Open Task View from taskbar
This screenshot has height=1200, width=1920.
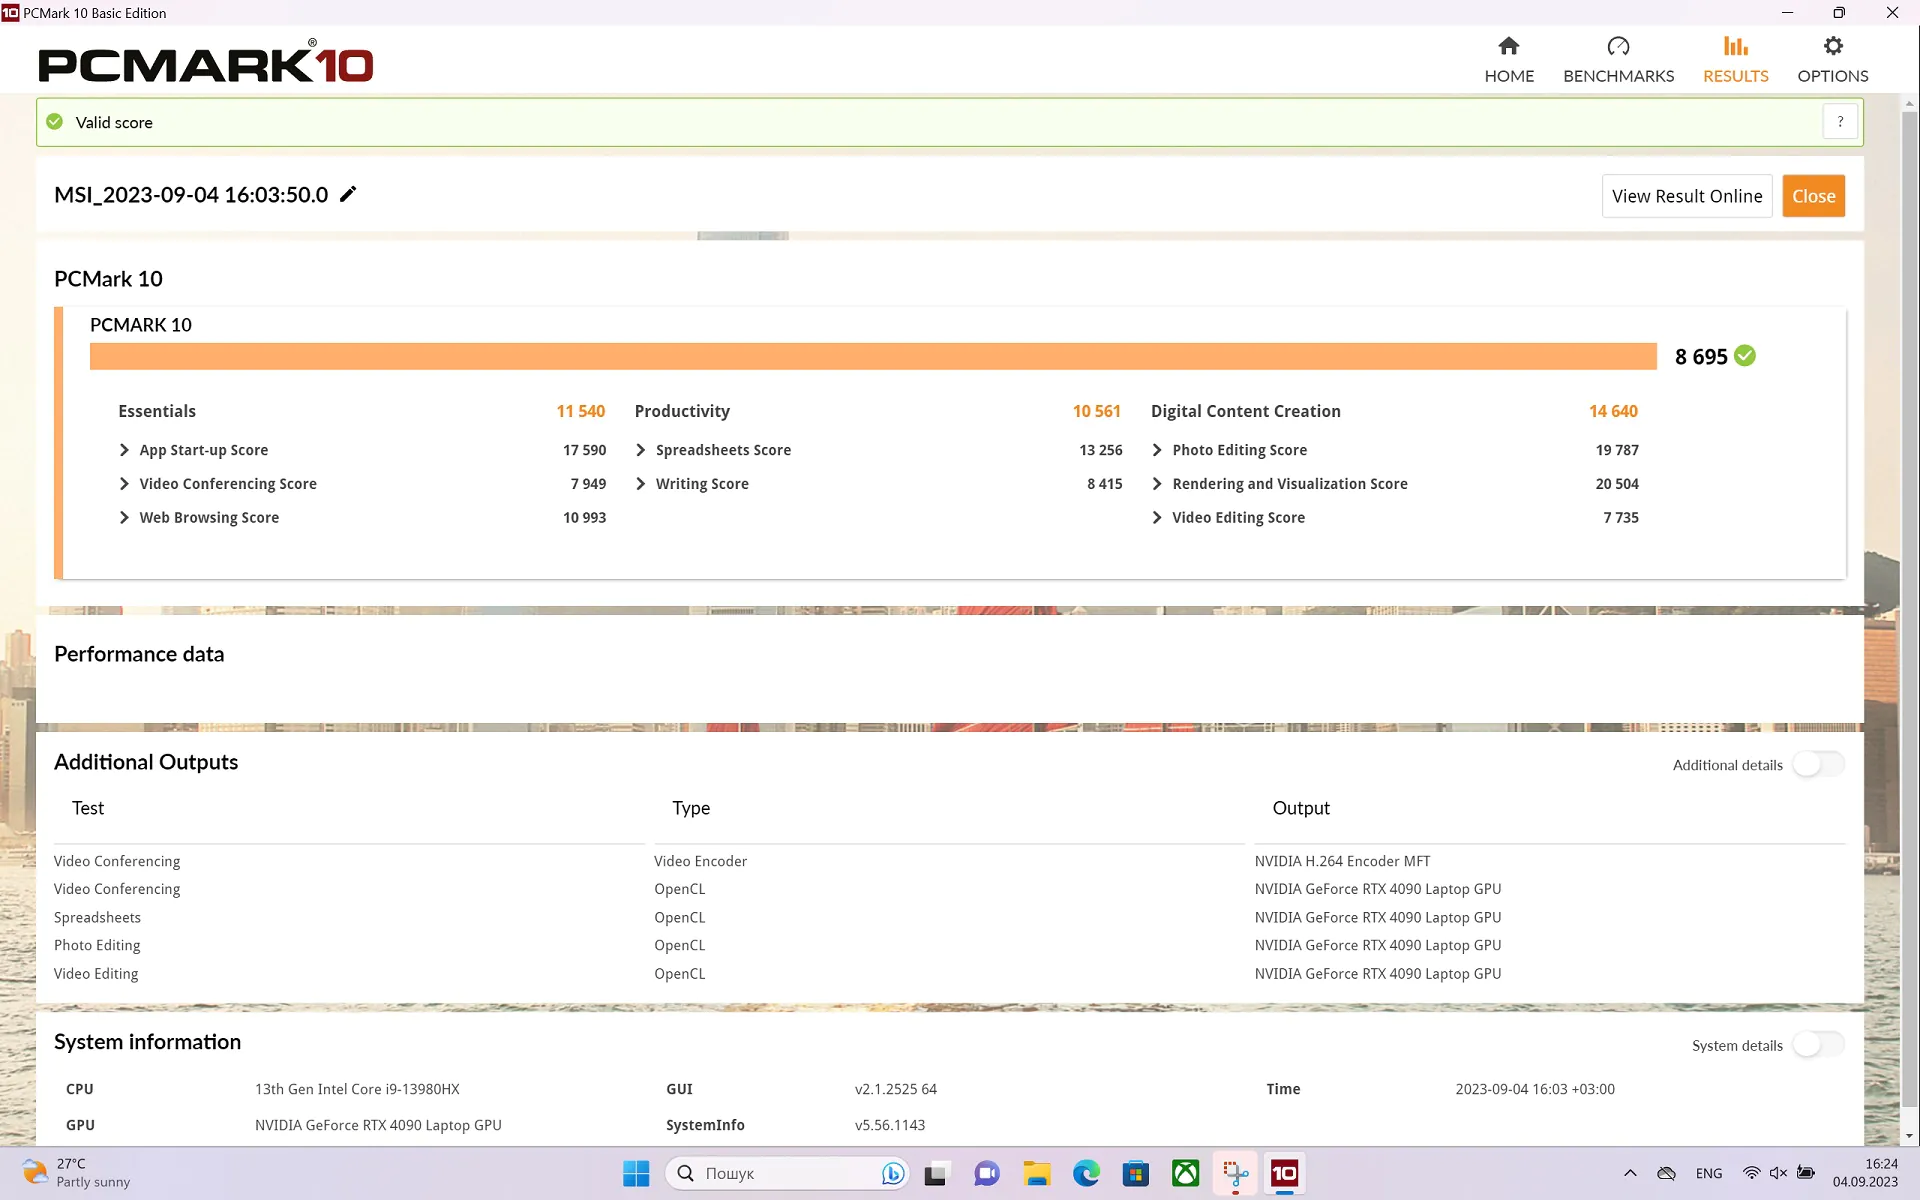click(x=936, y=1173)
